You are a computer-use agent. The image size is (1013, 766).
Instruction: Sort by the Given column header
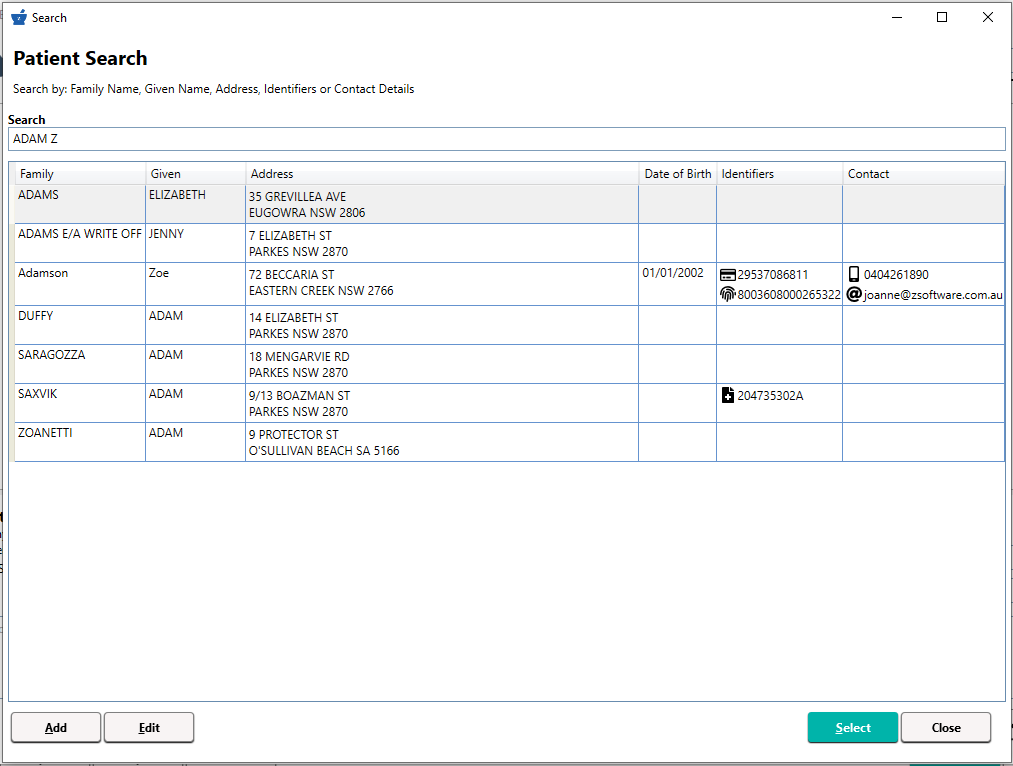[196, 174]
